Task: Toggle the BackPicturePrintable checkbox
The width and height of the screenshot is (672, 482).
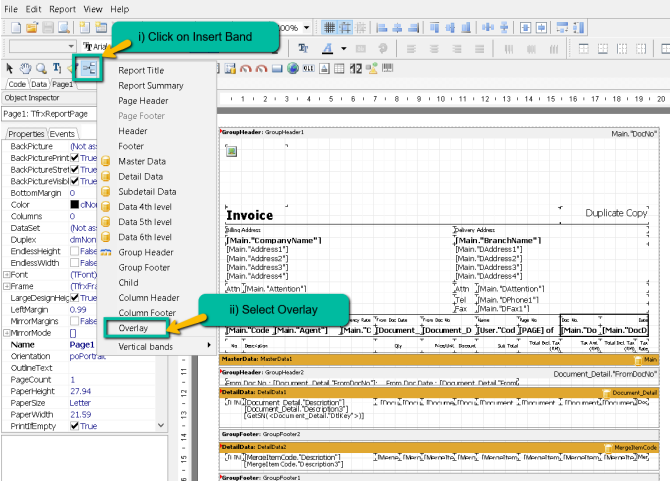Action: tap(73, 158)
